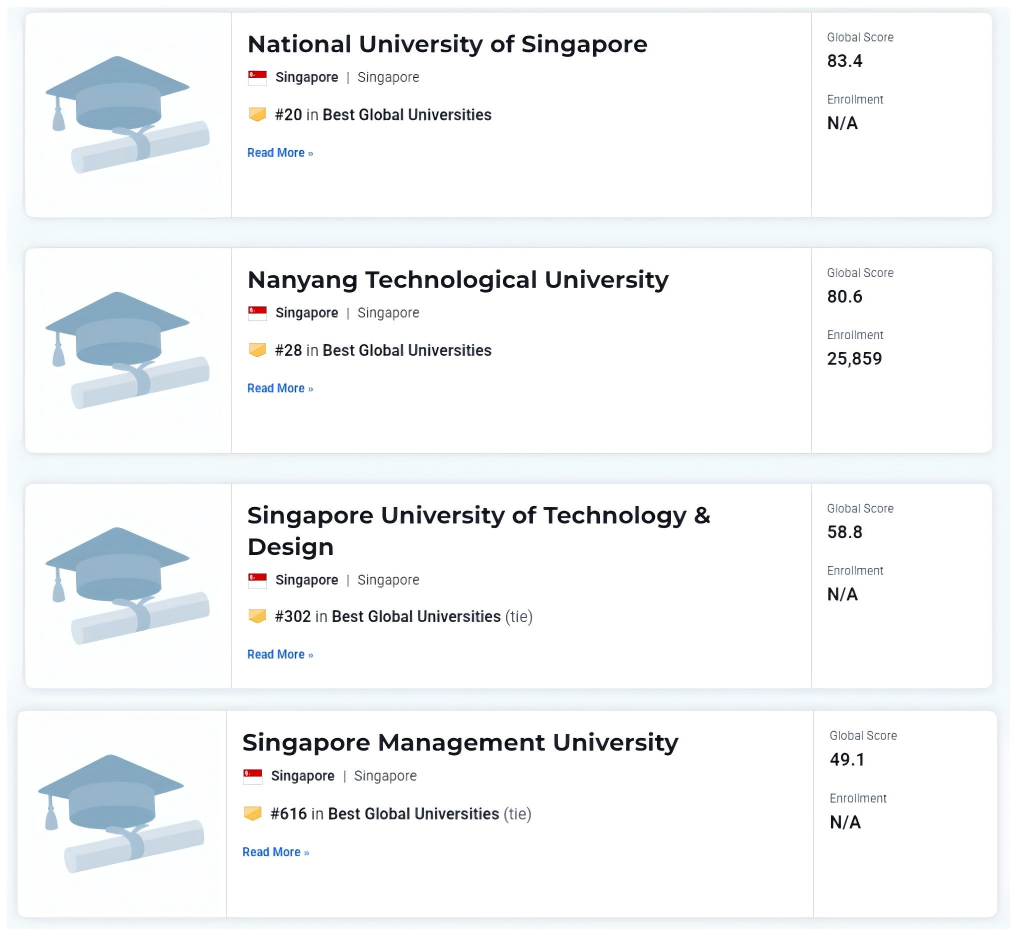The image size is (1017, 936).
Task: Click the ranking badge icon beside #20
Action: coord(258,115)
